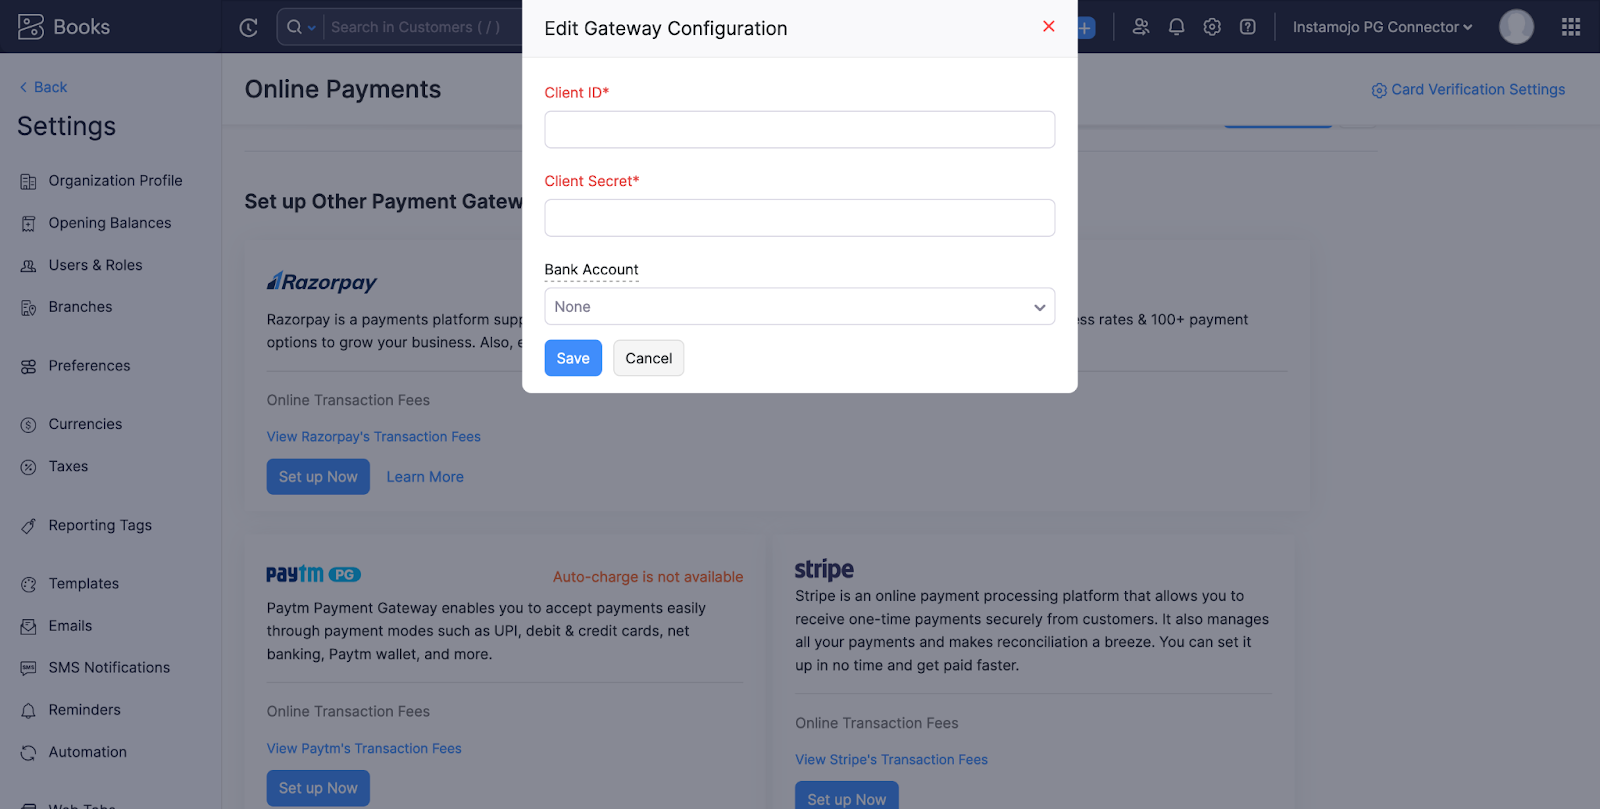Open the notifications bell icon
Screen dimensions: 1600x809
1176,27
